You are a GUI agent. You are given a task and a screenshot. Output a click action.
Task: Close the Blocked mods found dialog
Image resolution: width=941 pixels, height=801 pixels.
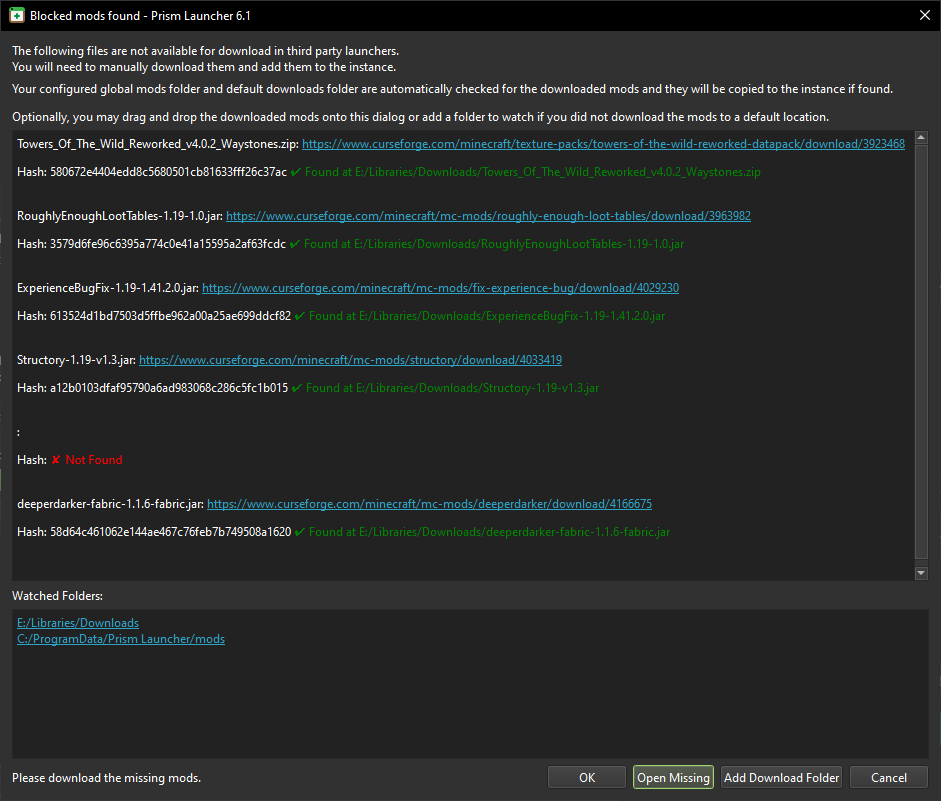click(925, 16)
